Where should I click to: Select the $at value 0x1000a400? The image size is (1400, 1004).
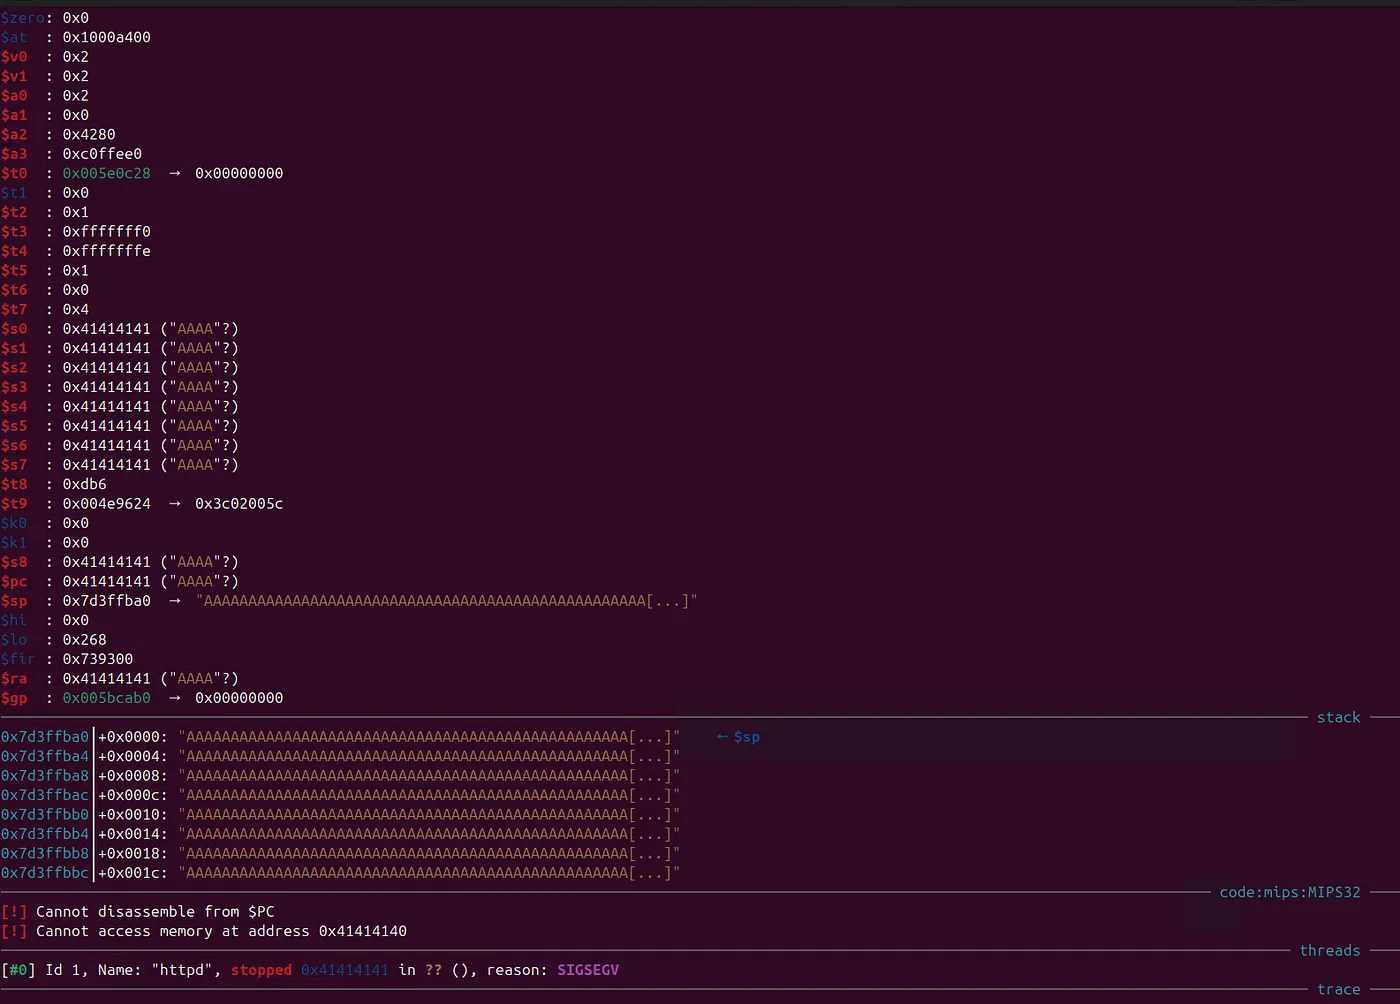[x=107, y=37]
